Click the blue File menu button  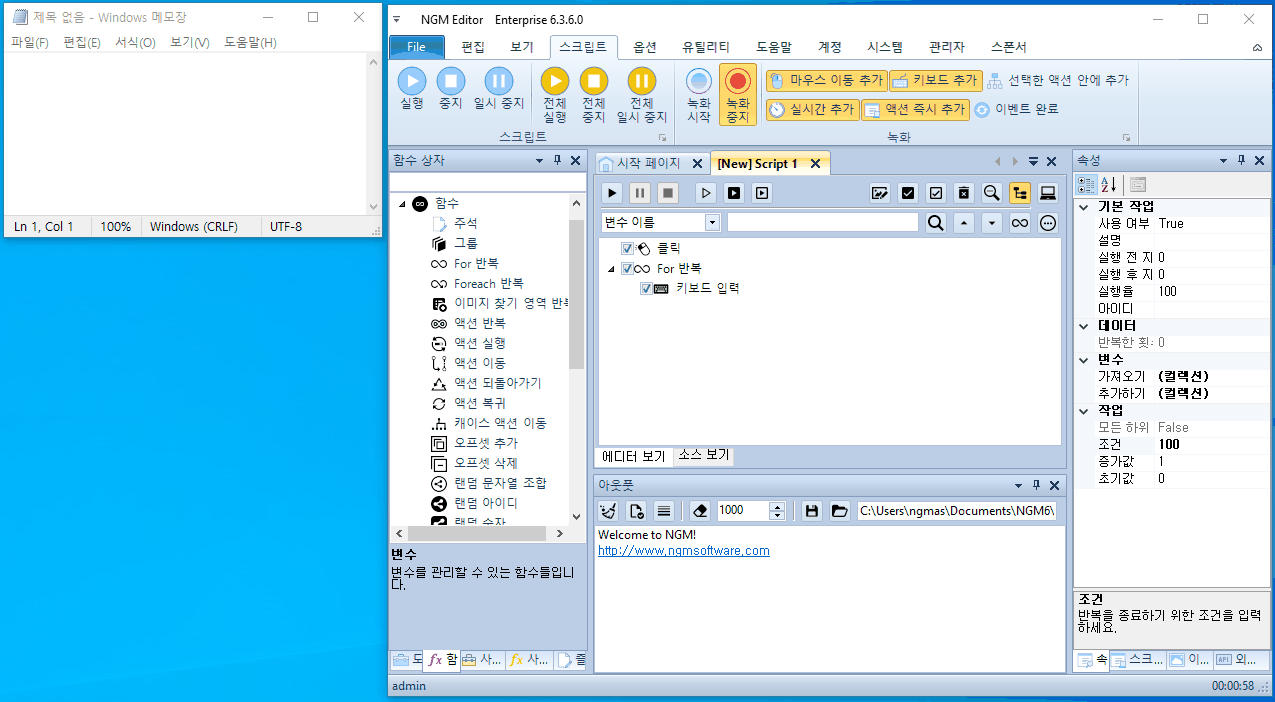(416, 47)
